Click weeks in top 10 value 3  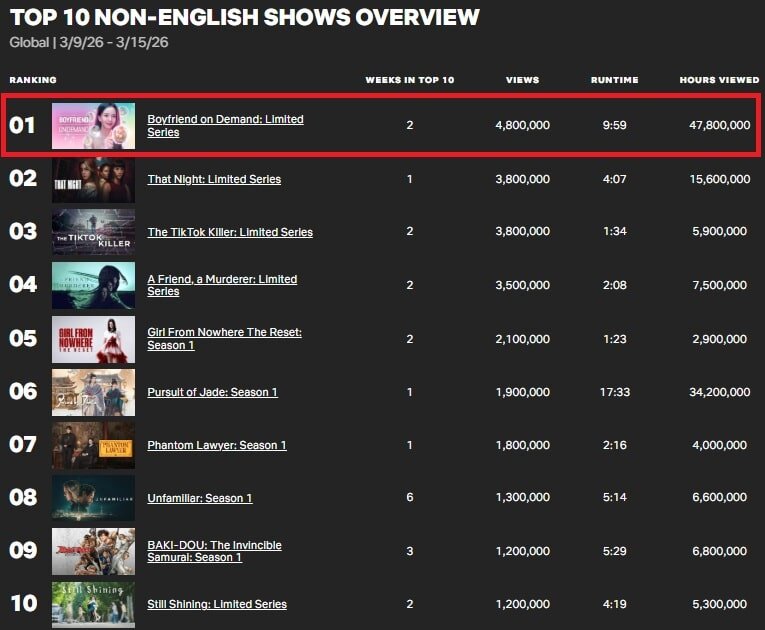tap(410, 551)
